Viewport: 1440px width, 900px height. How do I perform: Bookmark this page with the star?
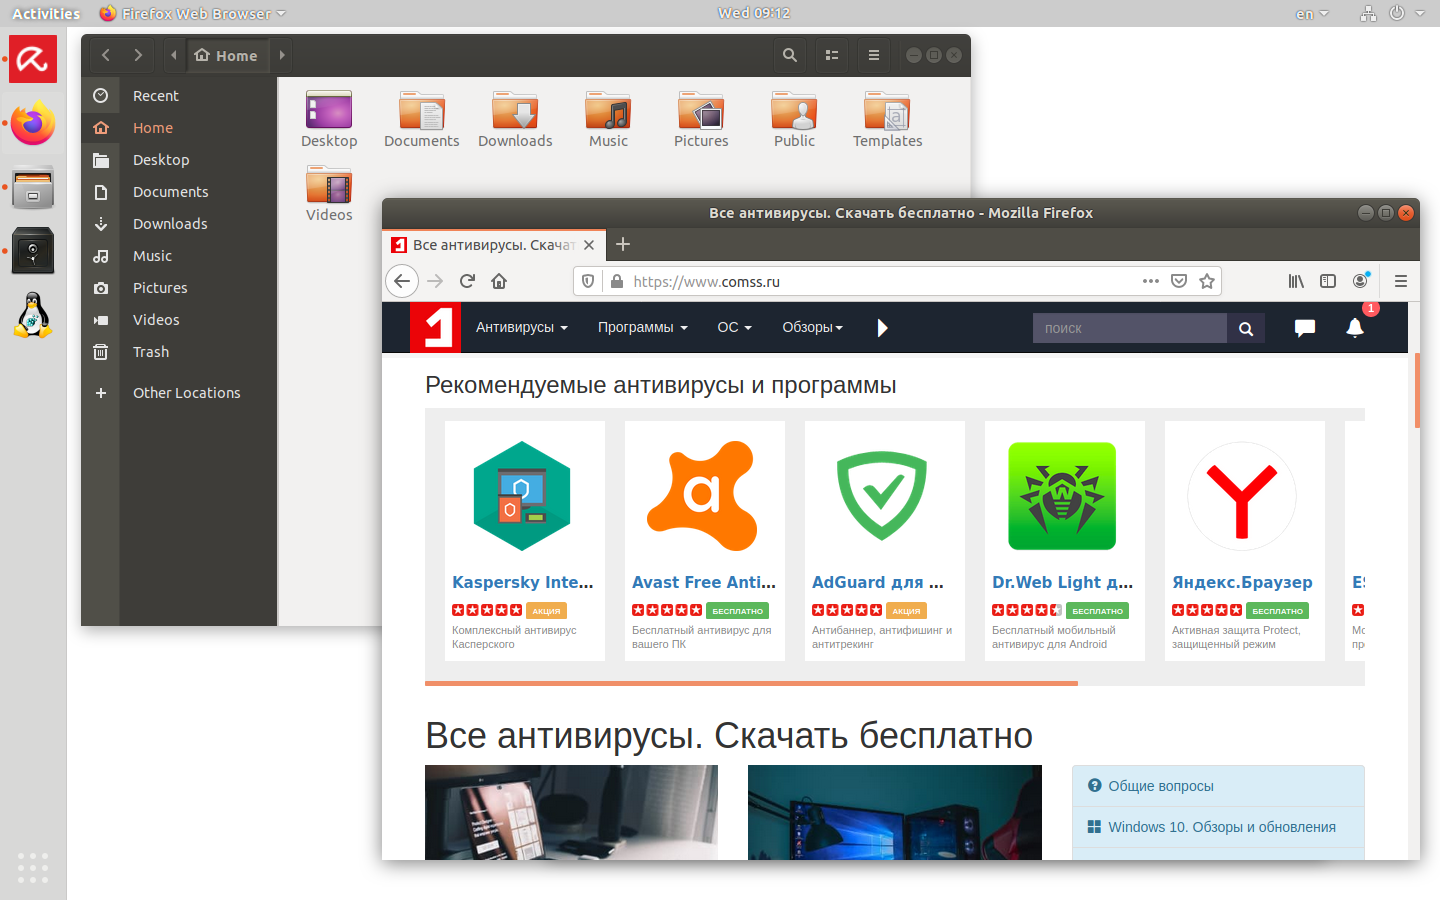coord(1207,281)
